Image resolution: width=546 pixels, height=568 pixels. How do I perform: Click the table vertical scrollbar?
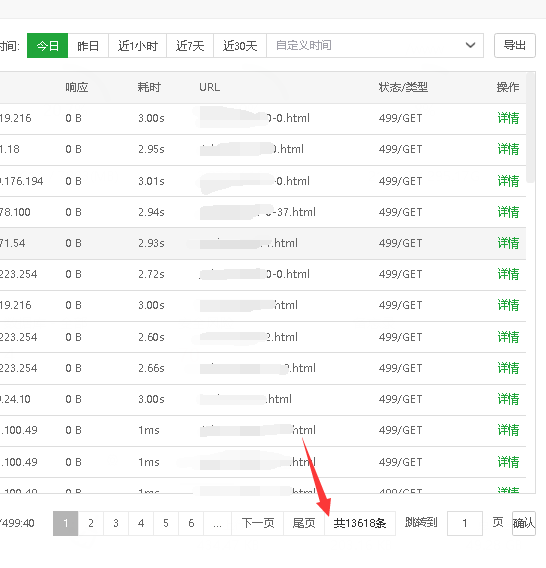point(531,128)
